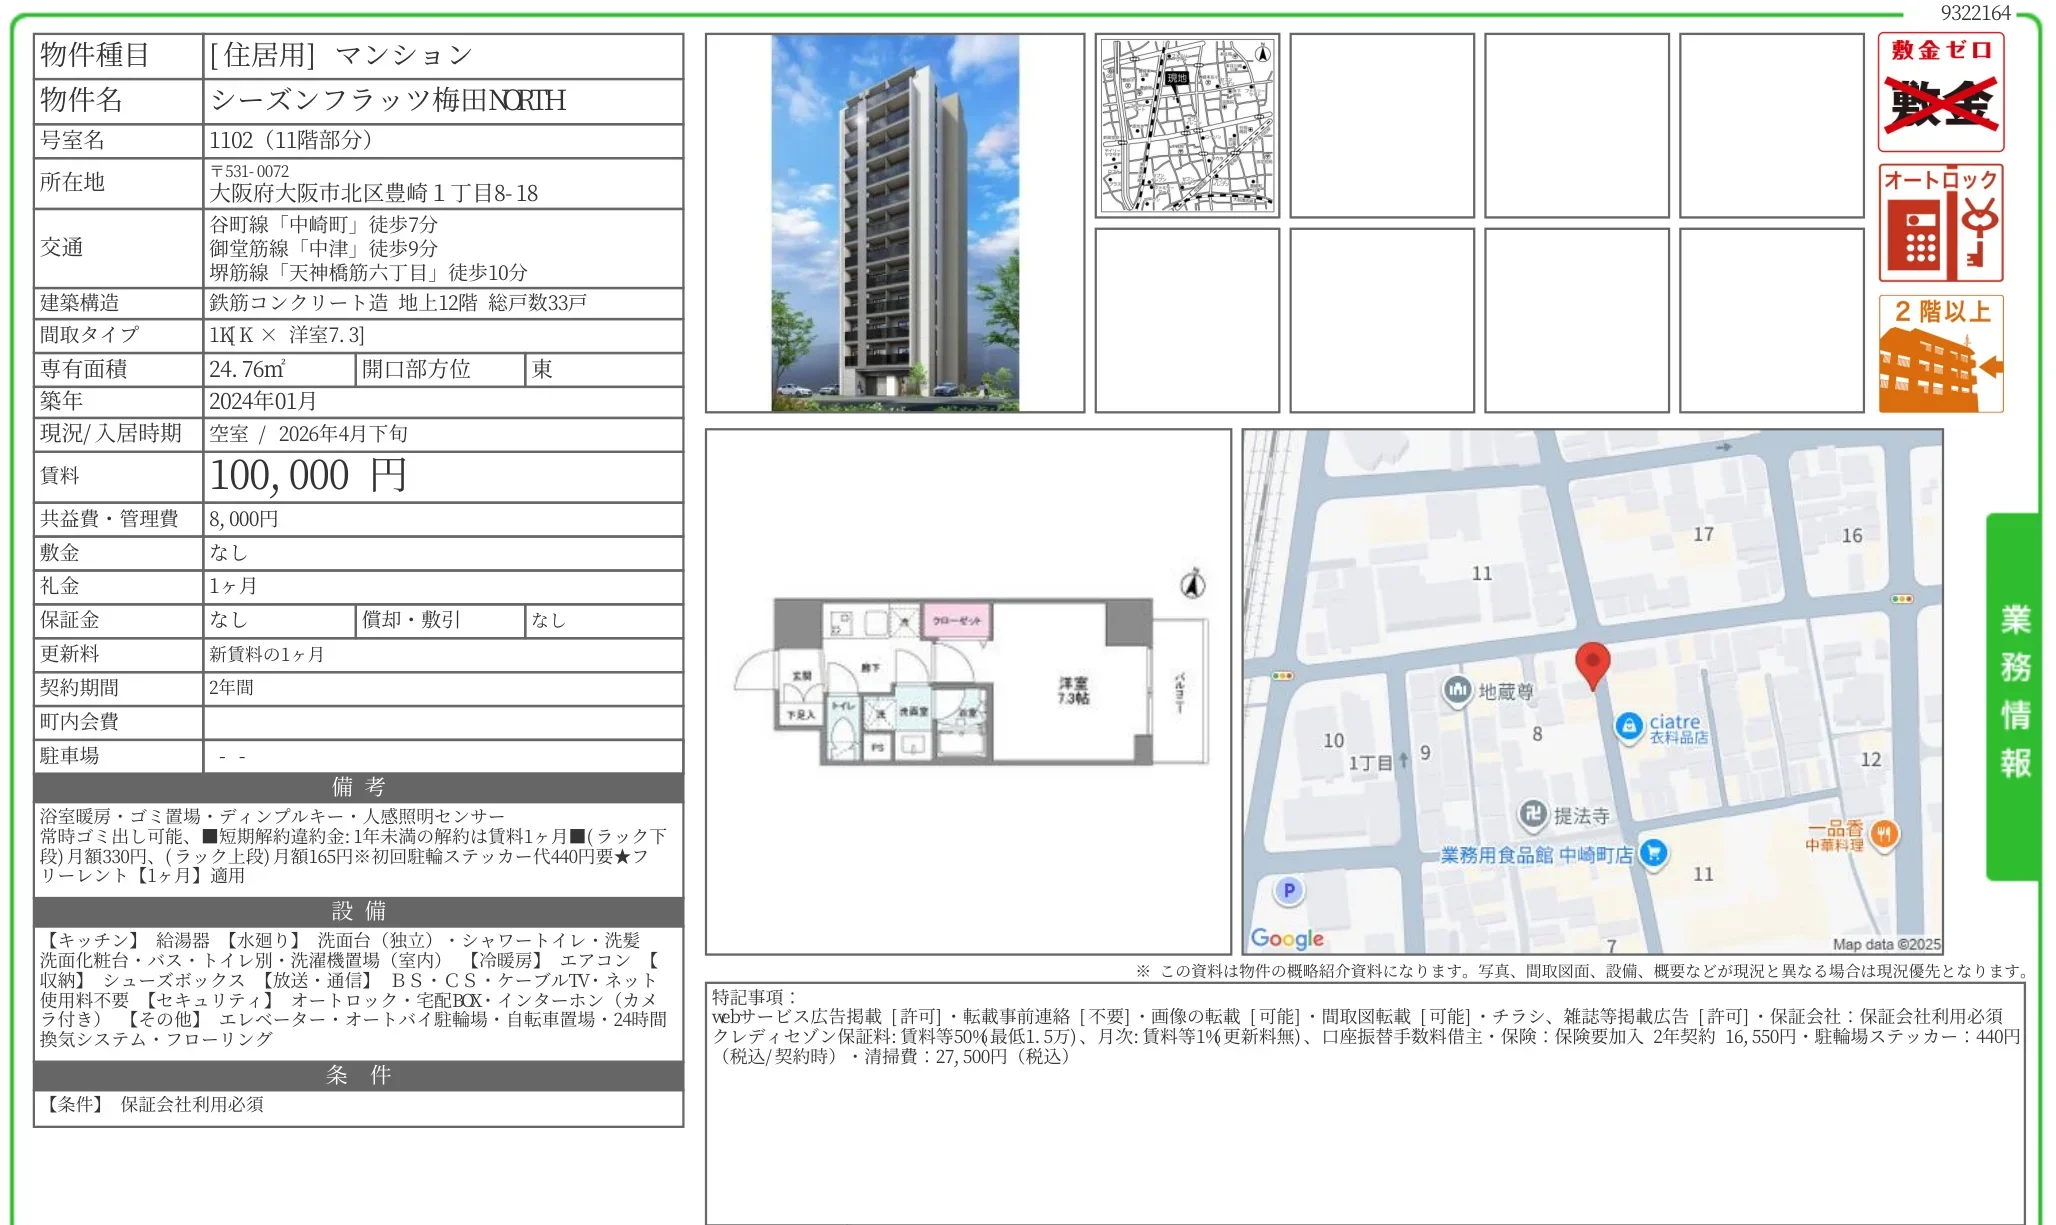Click the 敷金ゼロ (zero deposit) badge icon

tap(1940, 90)
